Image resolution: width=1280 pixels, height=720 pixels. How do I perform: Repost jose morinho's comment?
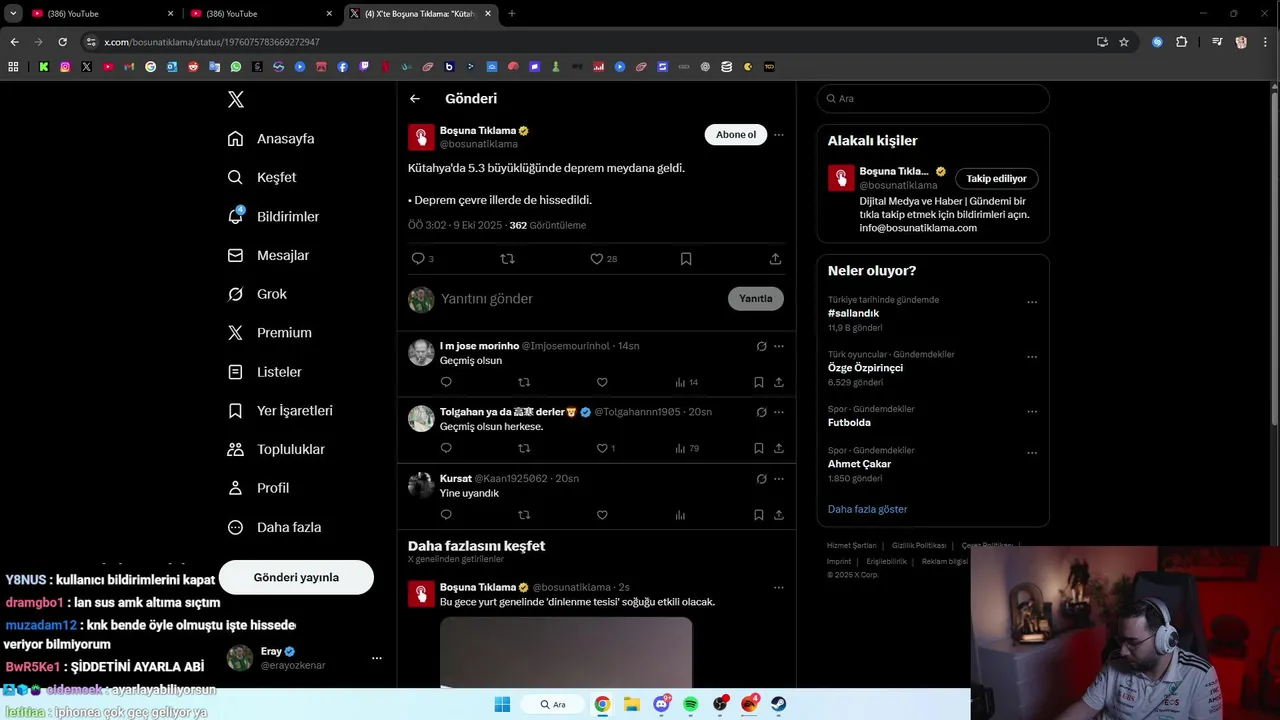(x=524, y=382)
